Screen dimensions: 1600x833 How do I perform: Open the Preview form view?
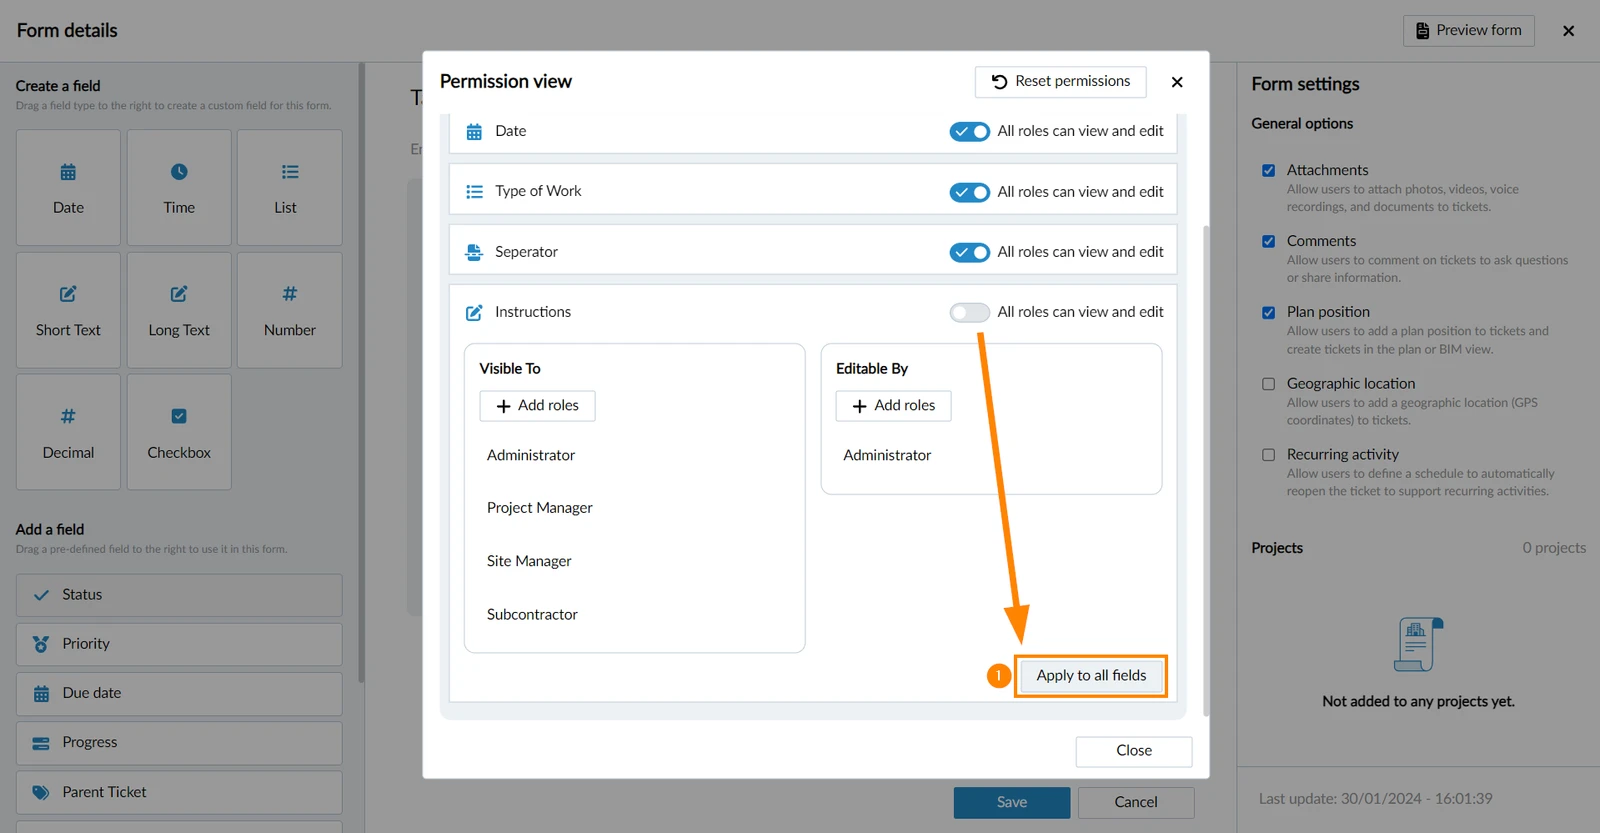tap(1469, 31)
